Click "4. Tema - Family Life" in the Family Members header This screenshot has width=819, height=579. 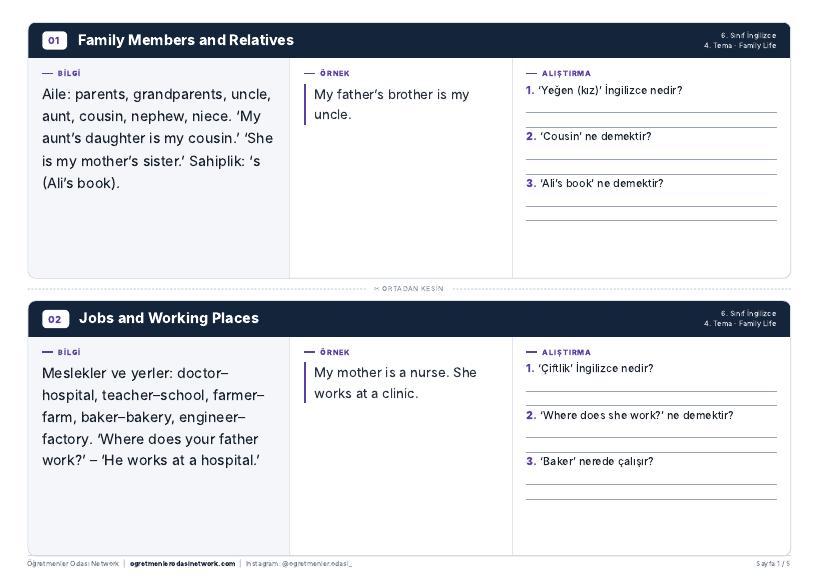[740, 45]
